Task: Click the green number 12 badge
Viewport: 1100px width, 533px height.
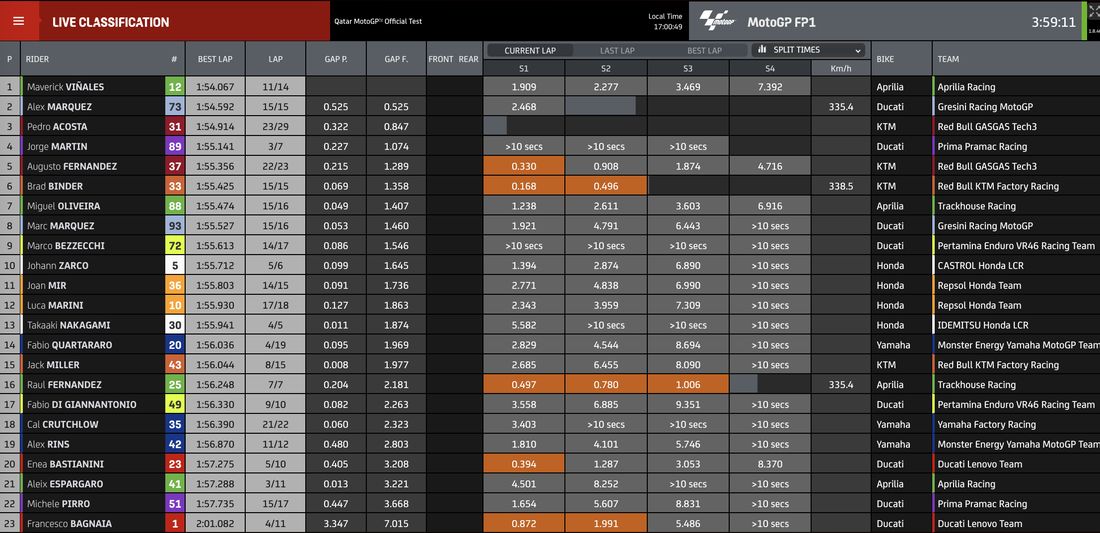Action: coord(175,87)
